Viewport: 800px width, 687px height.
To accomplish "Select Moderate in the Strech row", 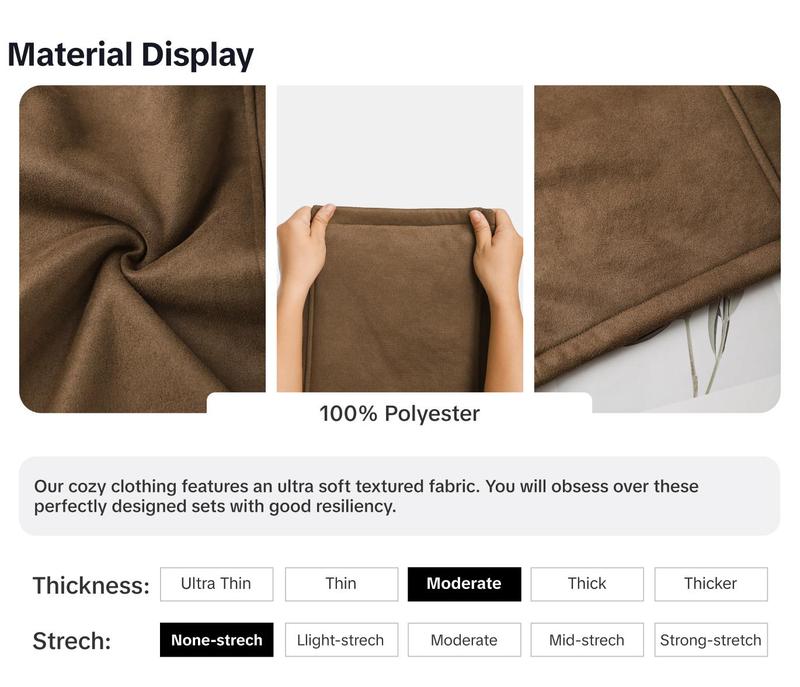I will pyautogui.click(x=464, y=640).
